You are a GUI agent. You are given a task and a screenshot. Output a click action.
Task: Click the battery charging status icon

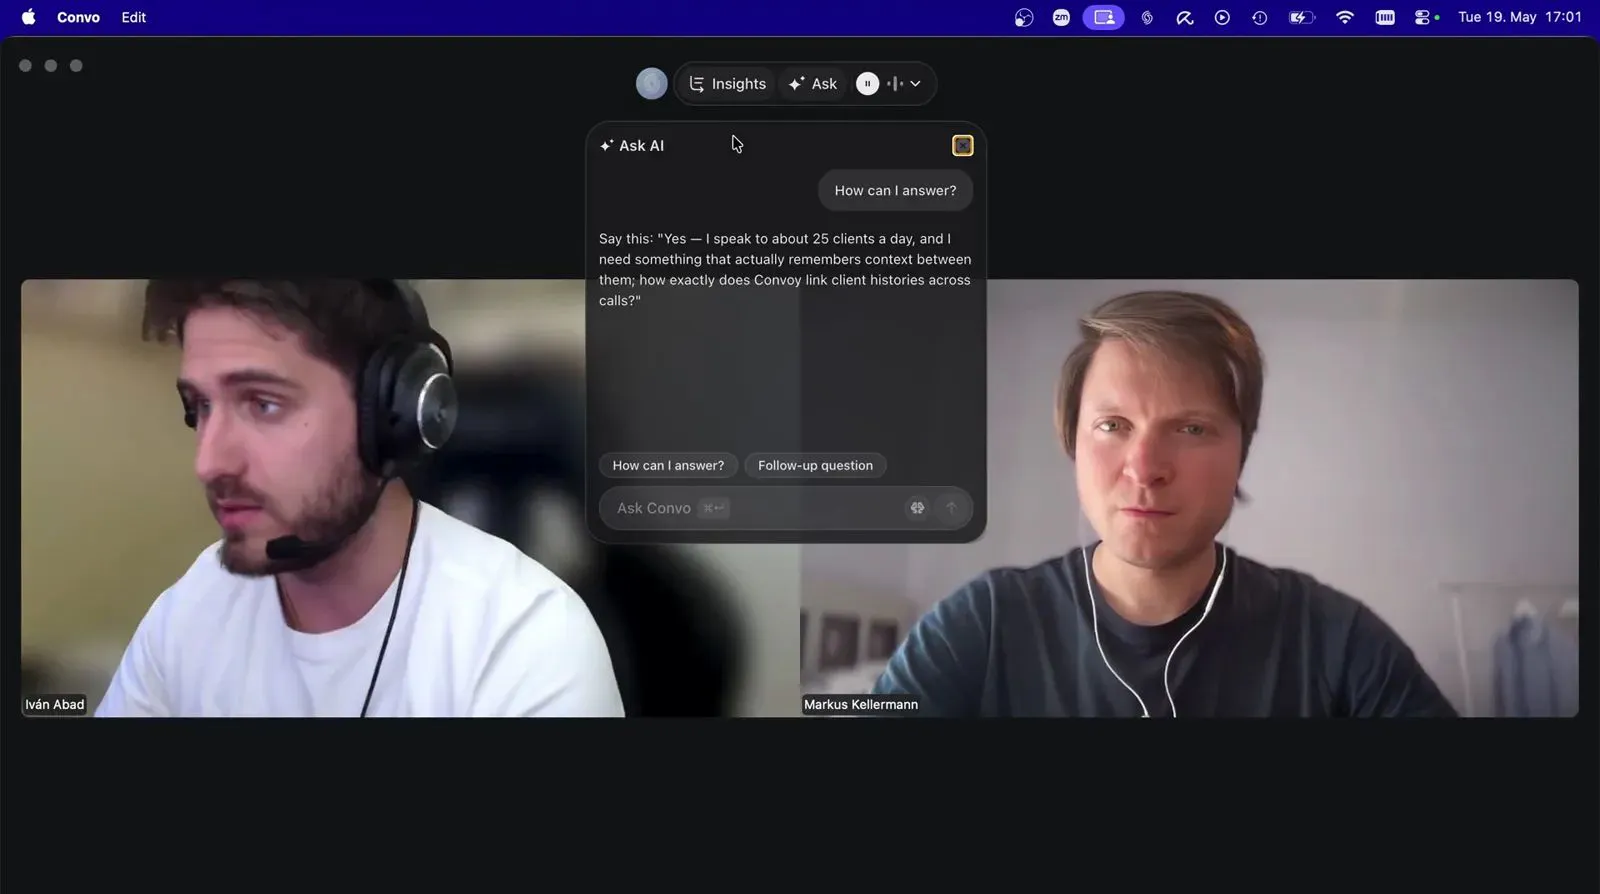pos(1301,17)
